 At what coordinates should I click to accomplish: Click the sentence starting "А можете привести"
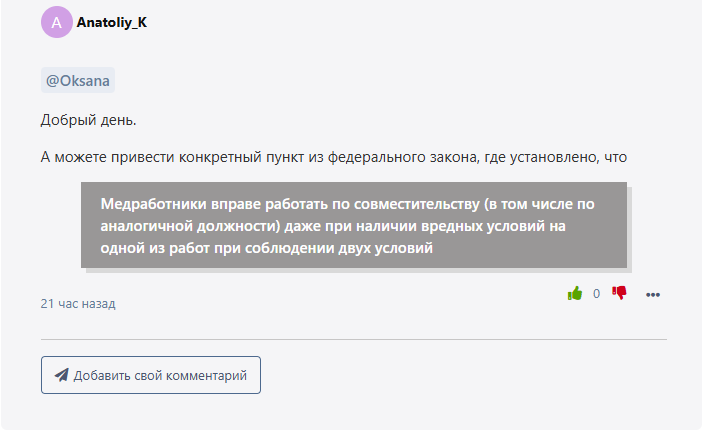(x=334, y=157)
